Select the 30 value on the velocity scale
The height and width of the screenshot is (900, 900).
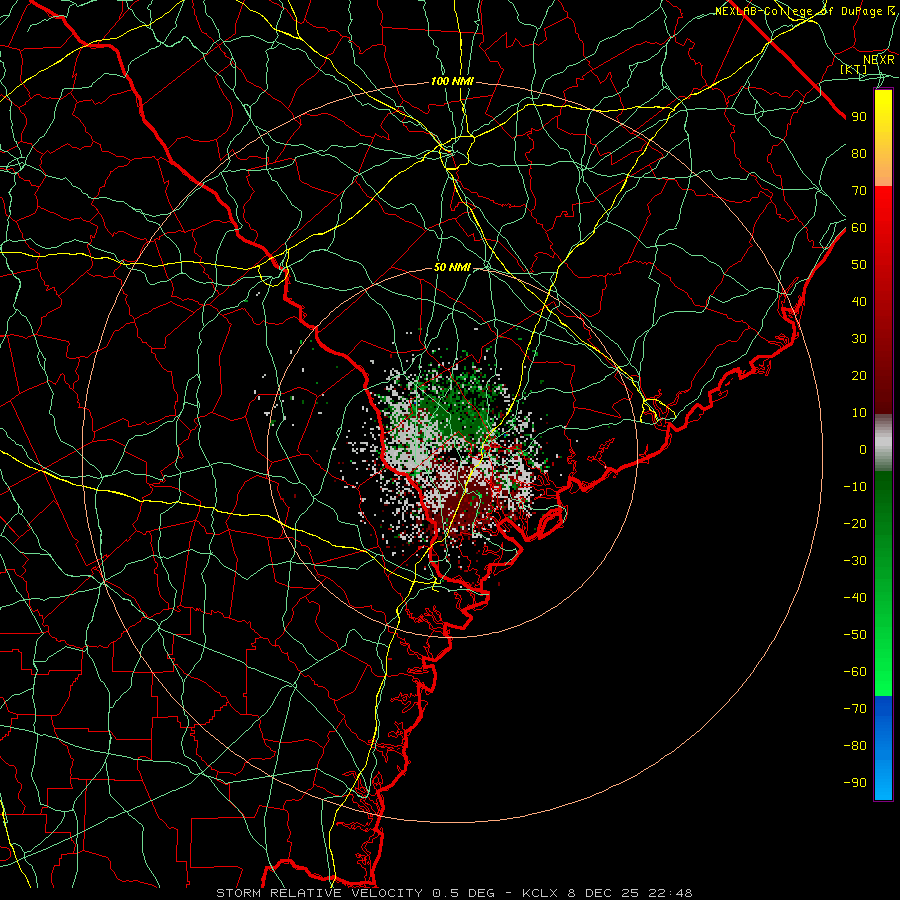click(x=859, y=339)
